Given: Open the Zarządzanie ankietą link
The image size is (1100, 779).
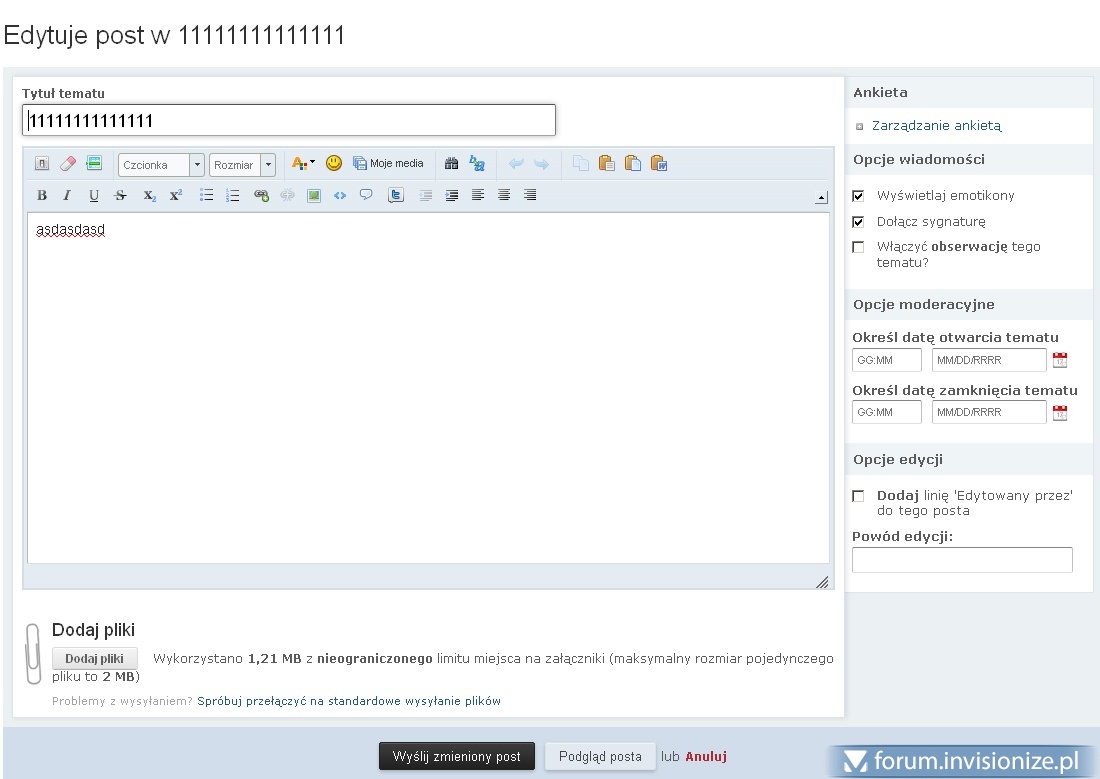Looking at the screenshot, I should point(936,126).
